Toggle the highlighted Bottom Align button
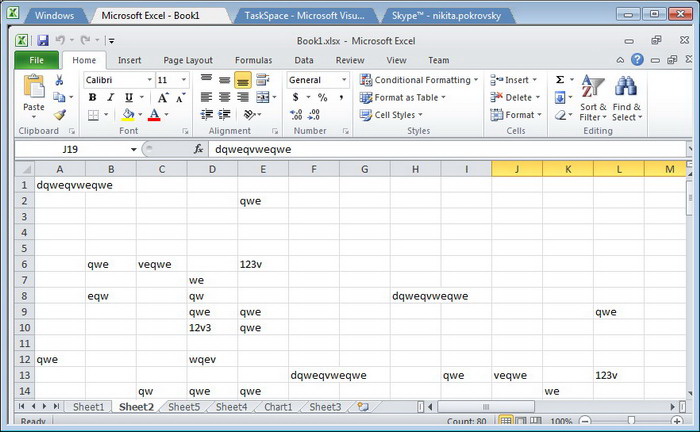 243,80
